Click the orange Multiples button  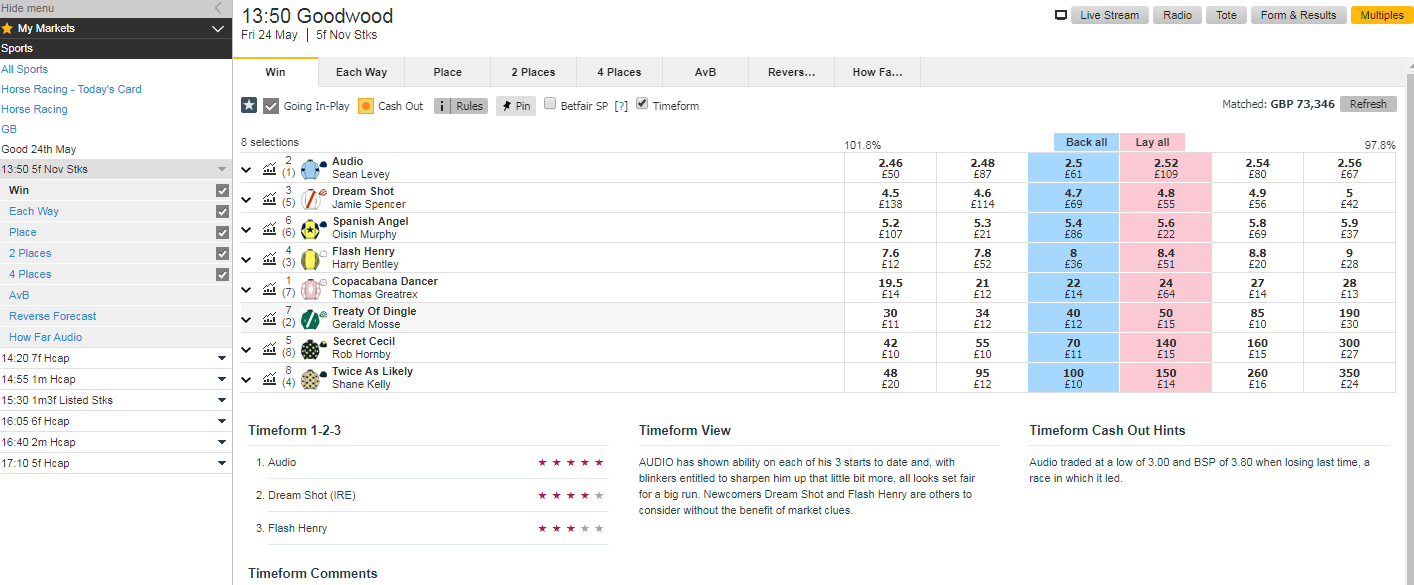(1382, 15)
